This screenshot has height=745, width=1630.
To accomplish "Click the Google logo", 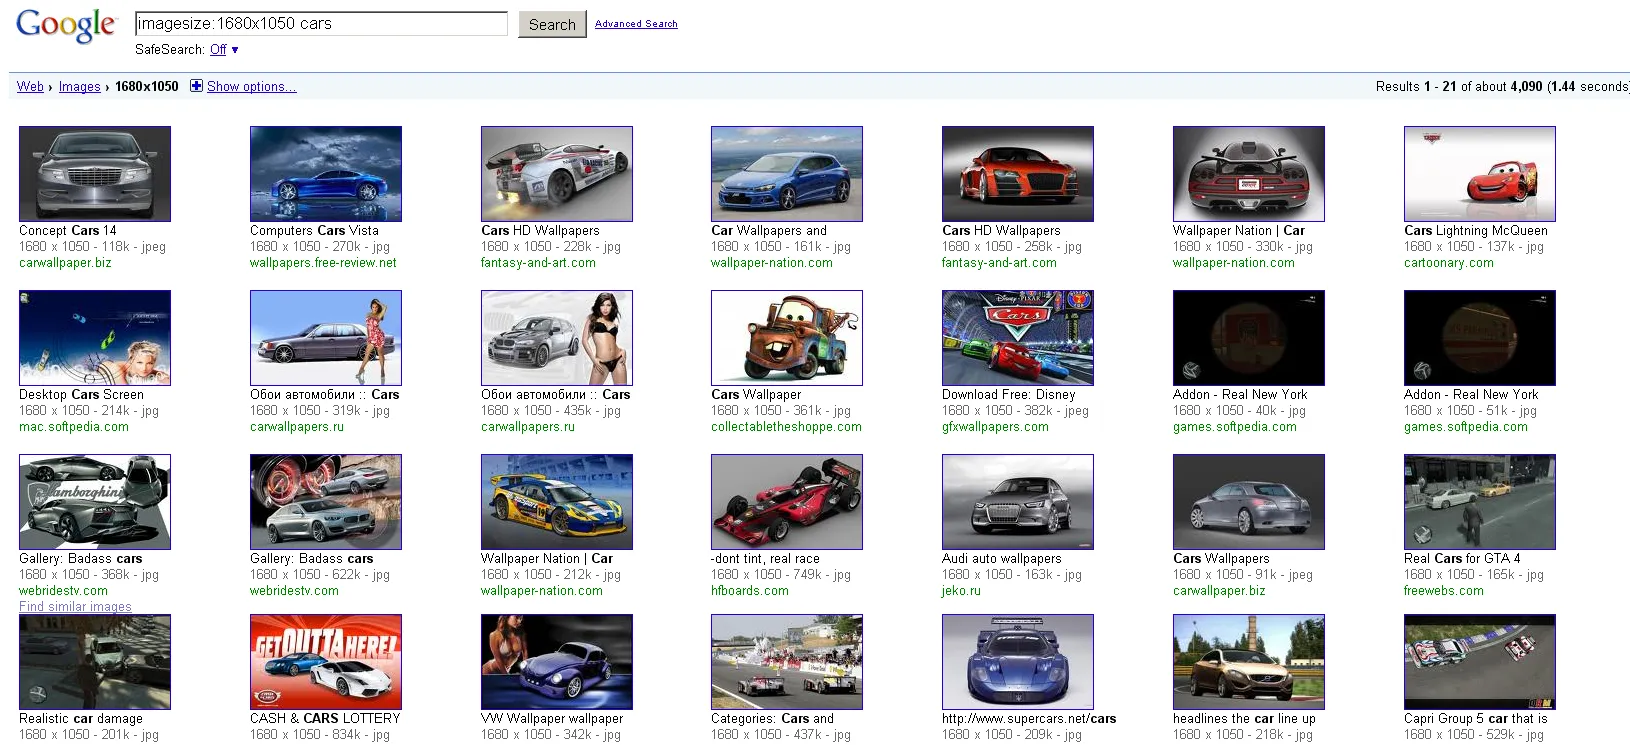I will [x=66, y=26].
